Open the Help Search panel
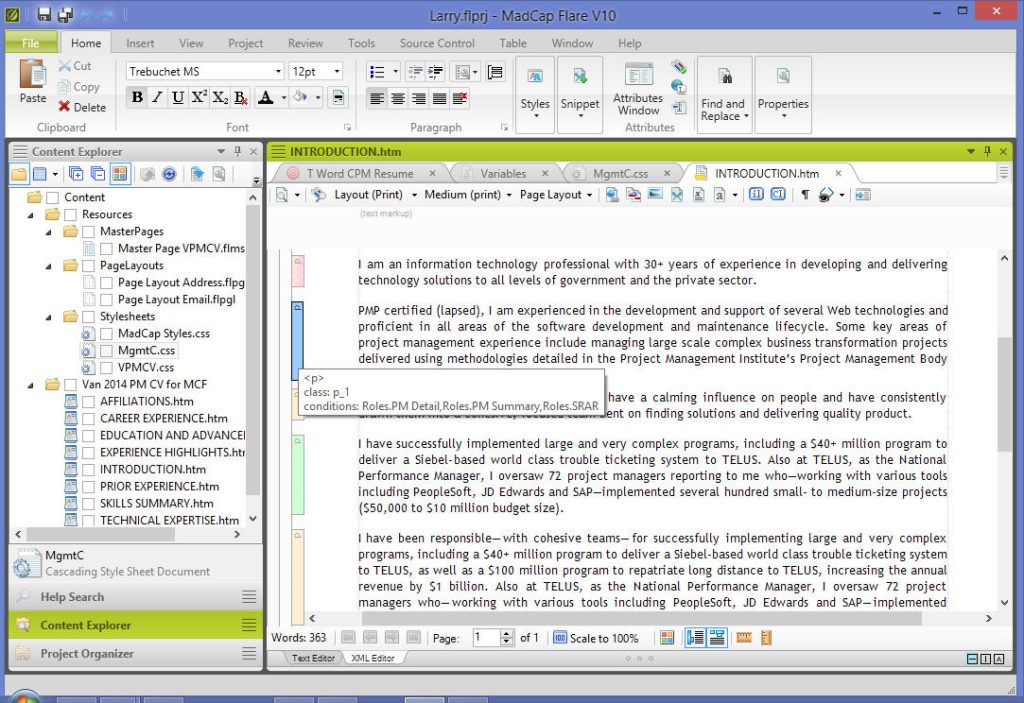 click(x=135, y=597)
